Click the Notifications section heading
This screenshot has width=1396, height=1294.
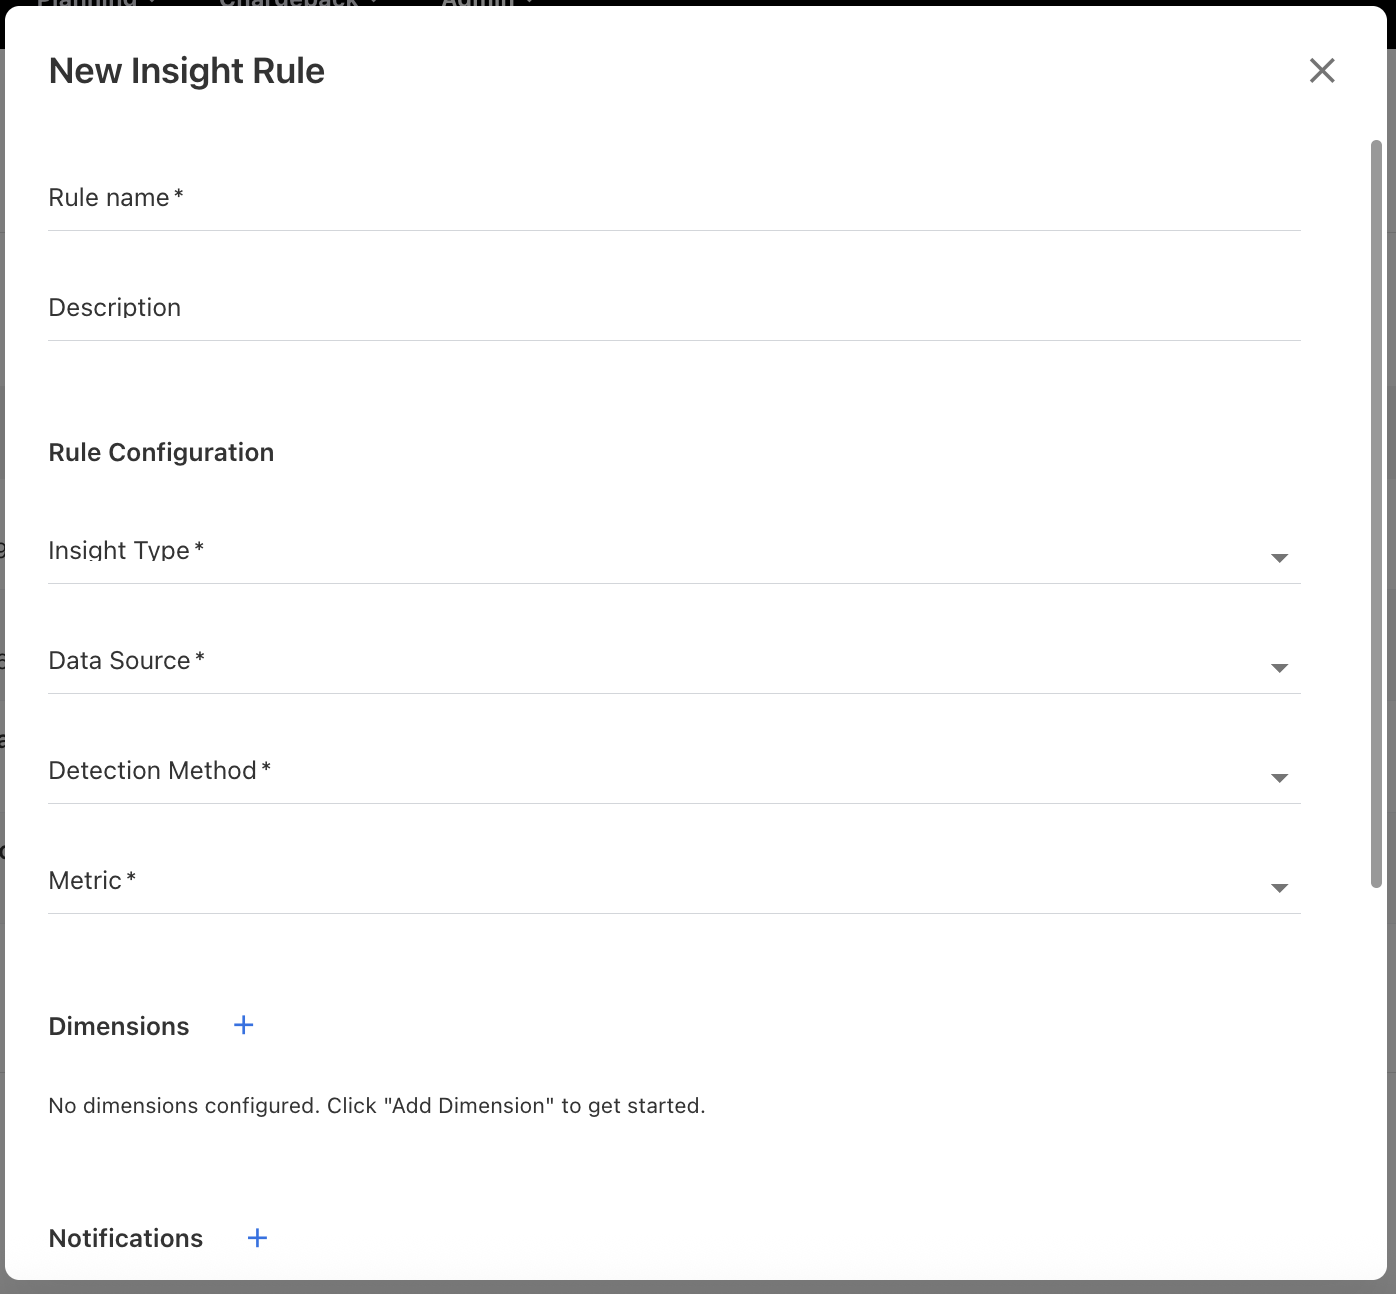125,1238
